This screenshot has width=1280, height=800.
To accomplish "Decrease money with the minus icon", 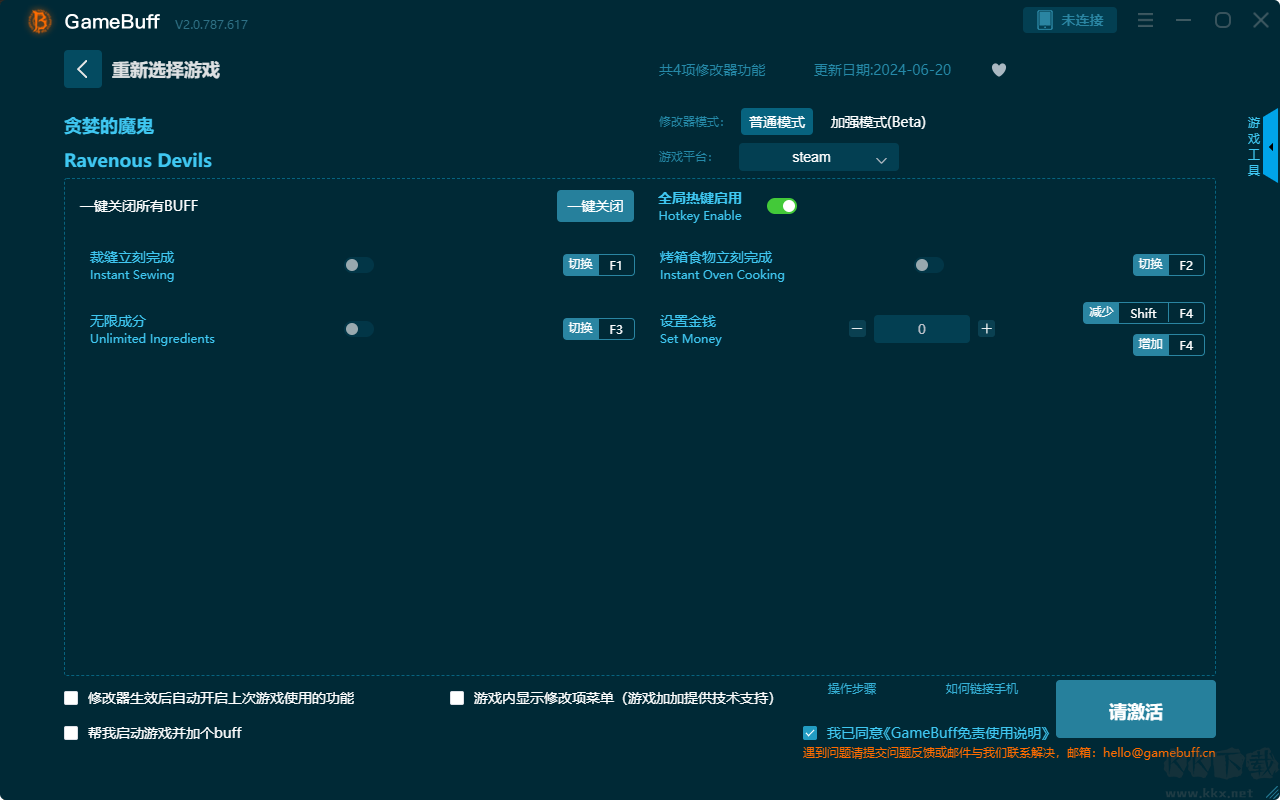I will (x=857, y=328).
